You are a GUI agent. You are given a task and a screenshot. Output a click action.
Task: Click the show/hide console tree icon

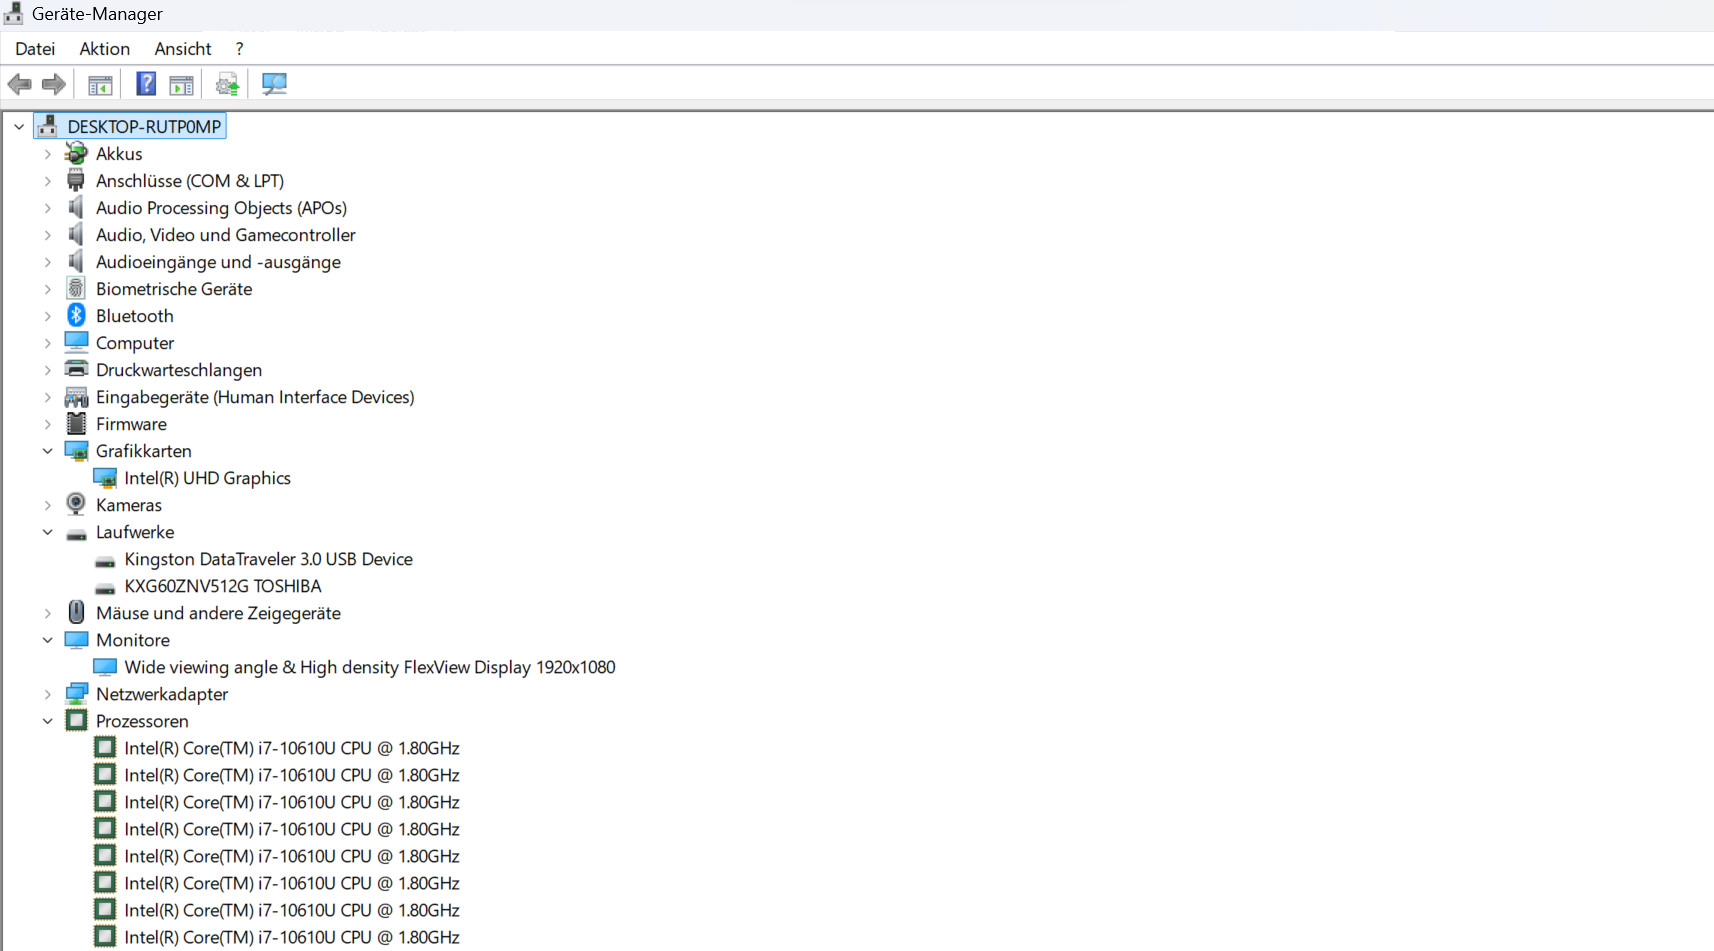(x=100, y=85)
